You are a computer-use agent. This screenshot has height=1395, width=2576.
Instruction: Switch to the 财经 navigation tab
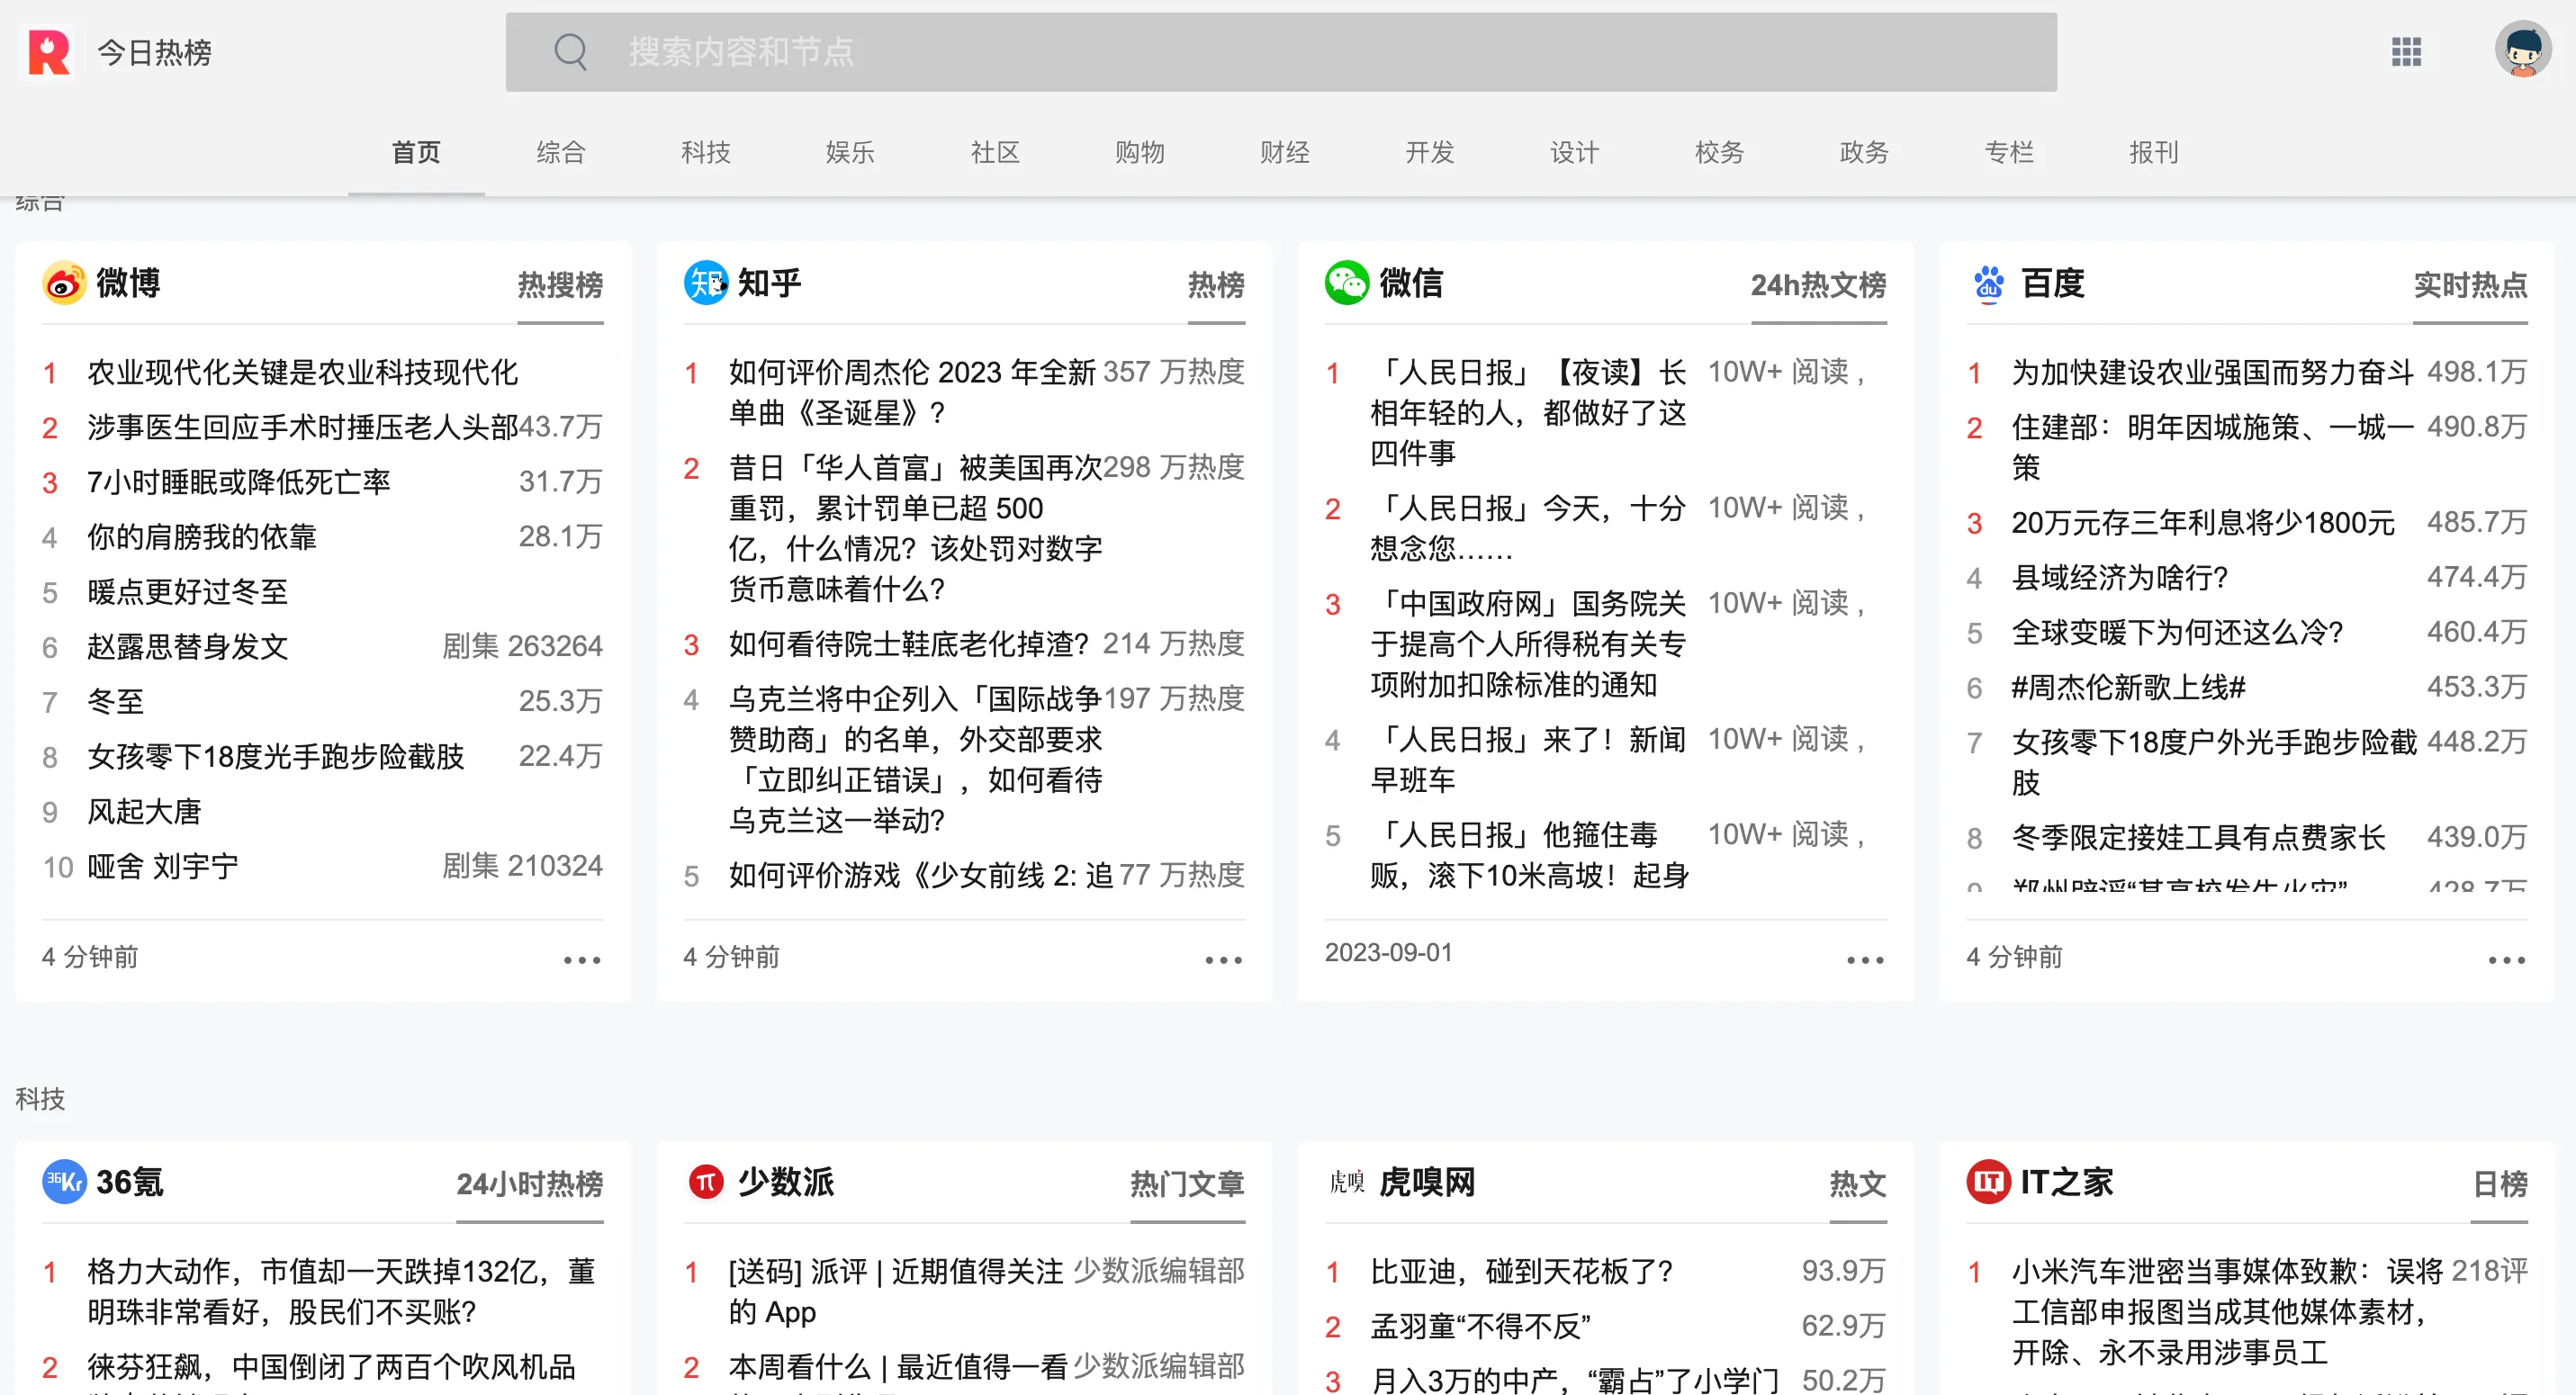(1284, 152)
